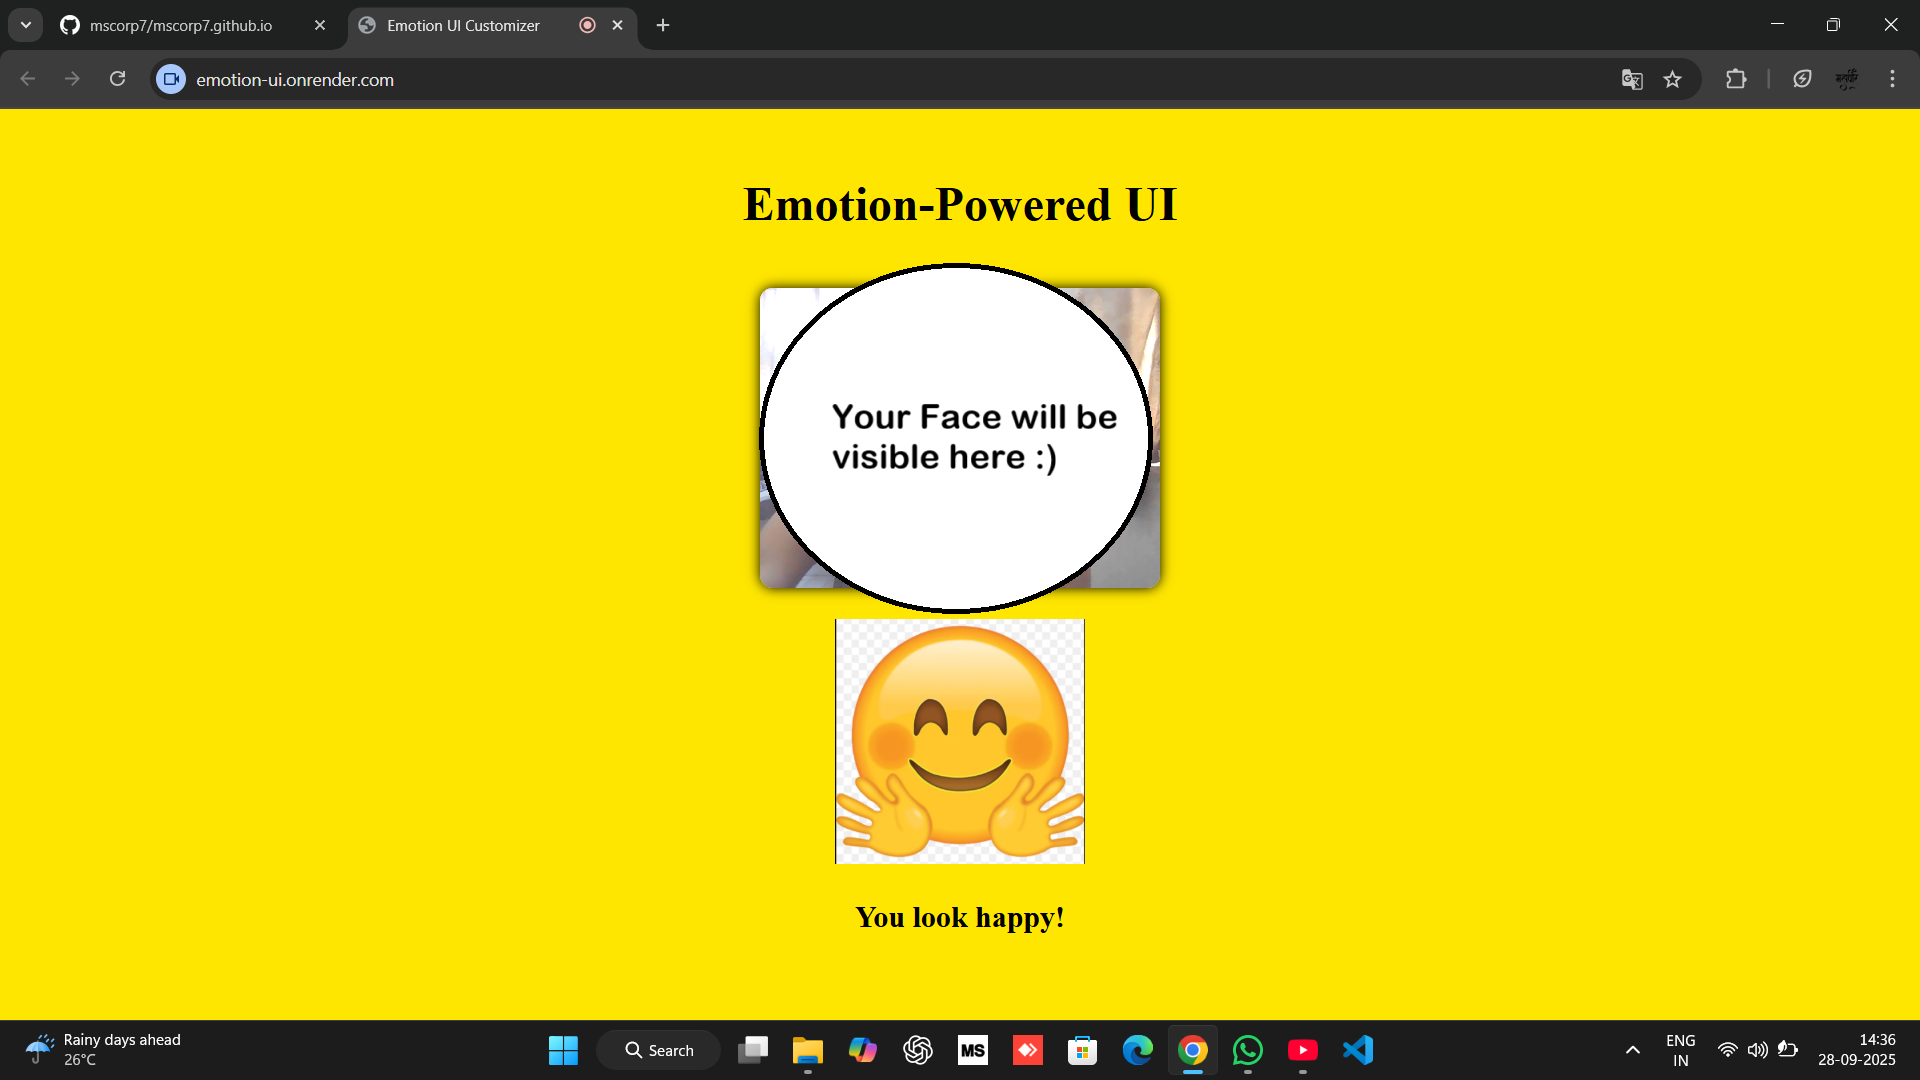The width and height of the screenshot is (1920, 1080).
Task: Launch WhatsApp from the taskbar
Action: point(1248,1050)
